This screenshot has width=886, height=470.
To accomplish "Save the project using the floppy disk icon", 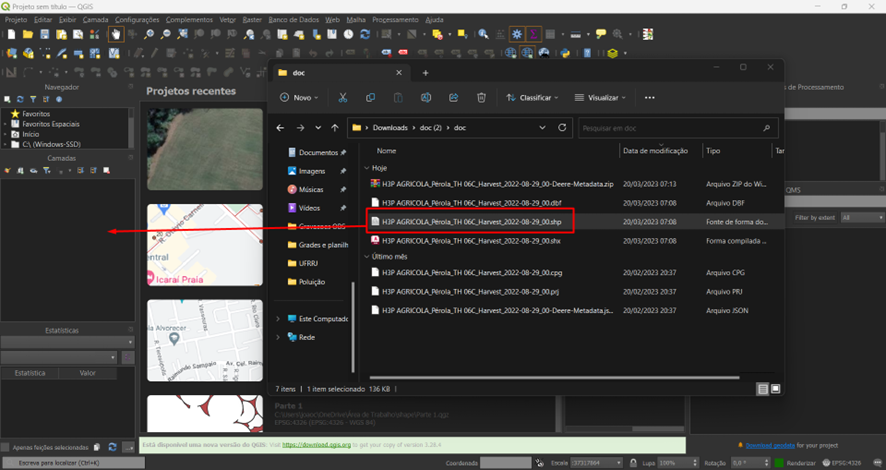I will pyautogui.click(x=44, y=34).
